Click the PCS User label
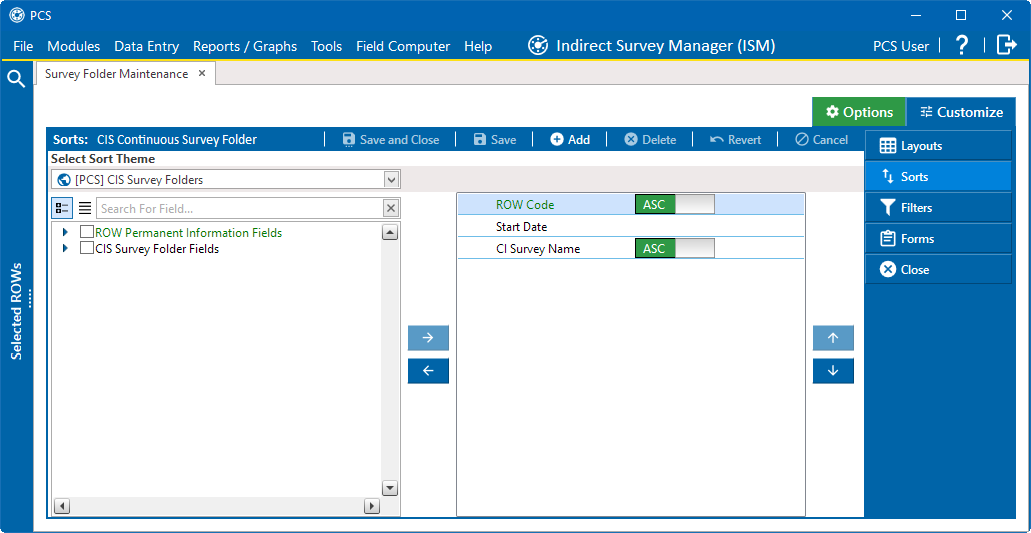This screenshot has height=533, width=1031. (901, 46)
